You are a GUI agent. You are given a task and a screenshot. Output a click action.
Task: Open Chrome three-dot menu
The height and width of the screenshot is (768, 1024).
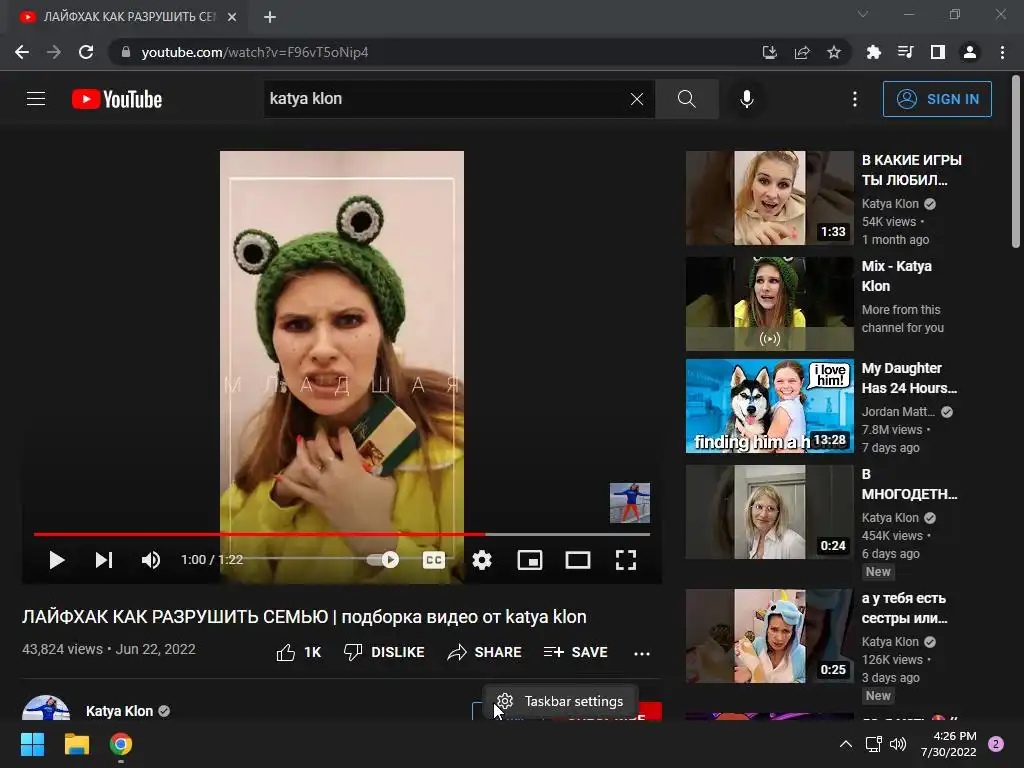coord(1002,52)
